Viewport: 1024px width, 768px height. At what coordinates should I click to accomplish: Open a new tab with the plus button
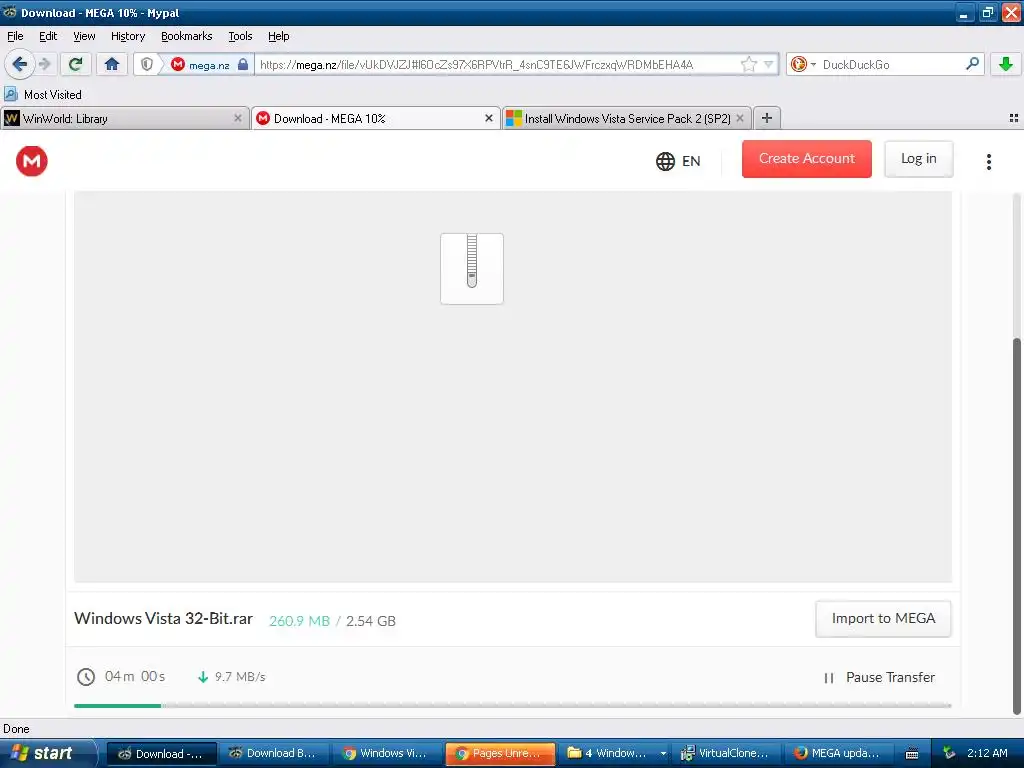767,118
